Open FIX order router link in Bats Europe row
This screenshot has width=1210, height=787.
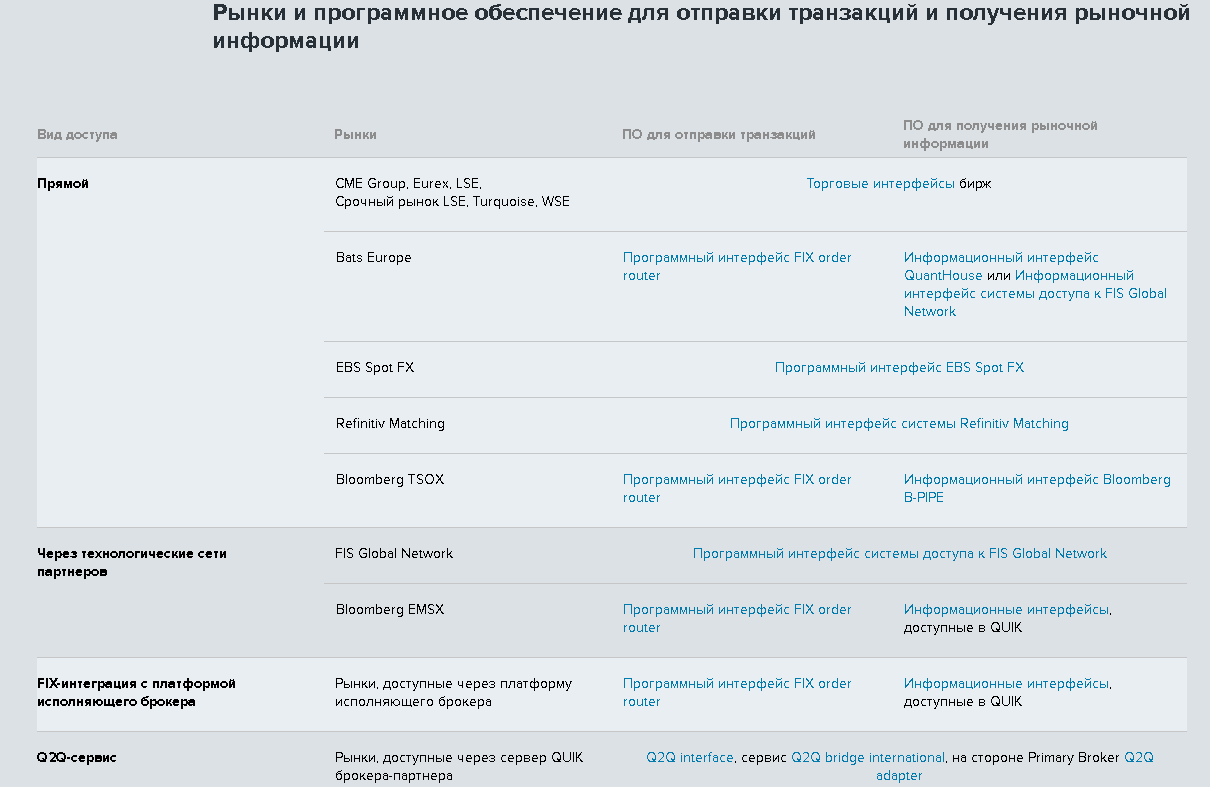pos(737,267)
